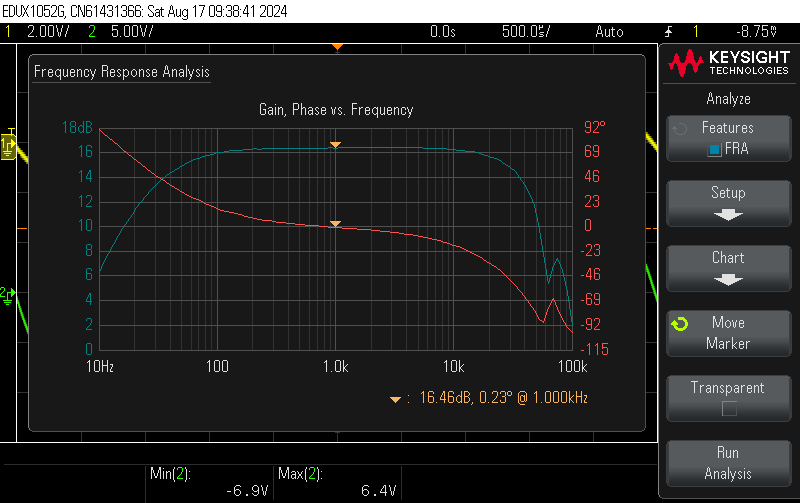Open the Auto trigger mode setting
Screen dimensions: 800x503
[x=608, y=32]
